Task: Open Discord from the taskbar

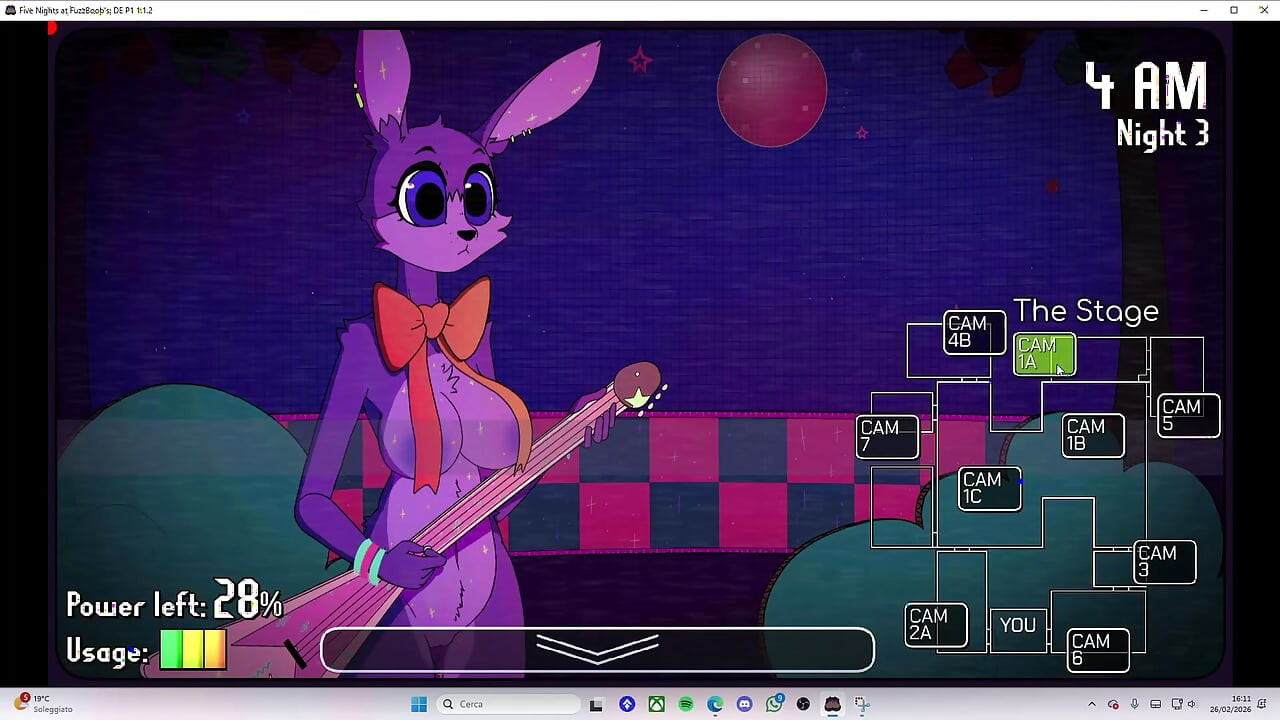Action: pos(745,704)
